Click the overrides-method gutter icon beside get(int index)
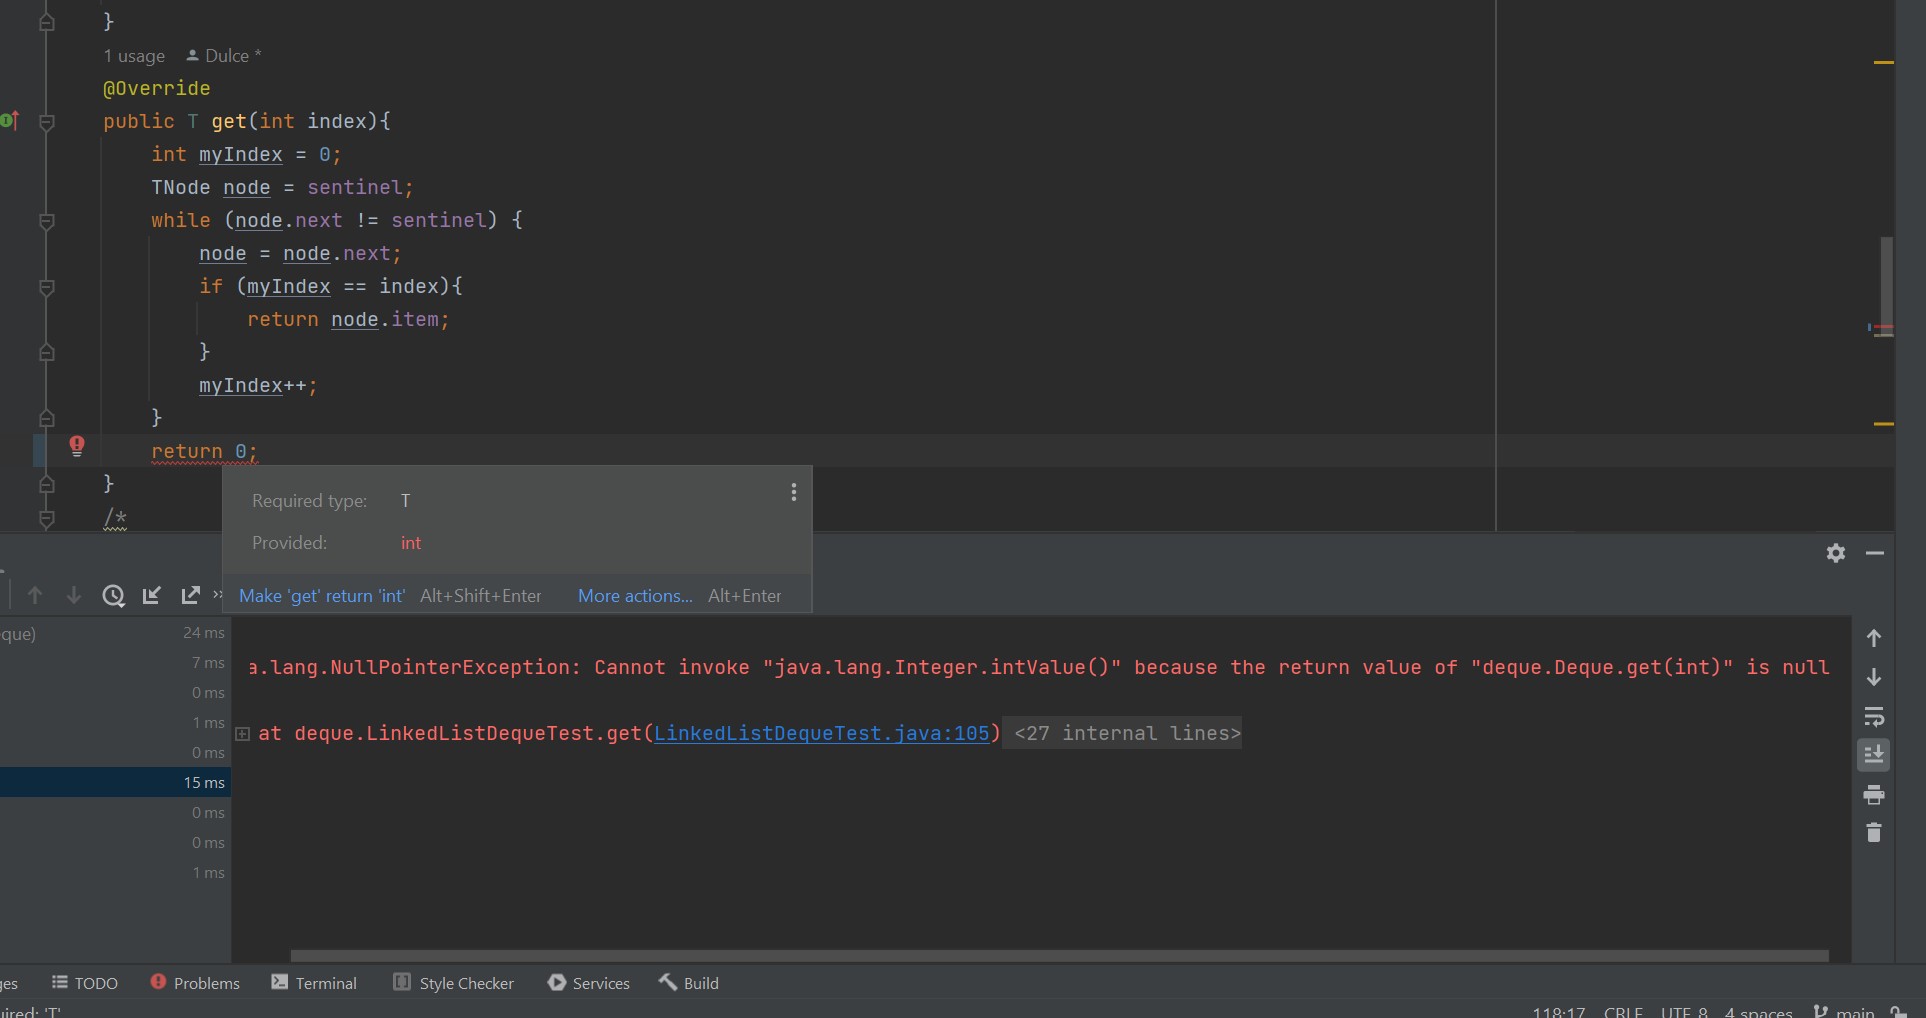The width and height of the screenshot is (1926, 1018). click(10, 121)
